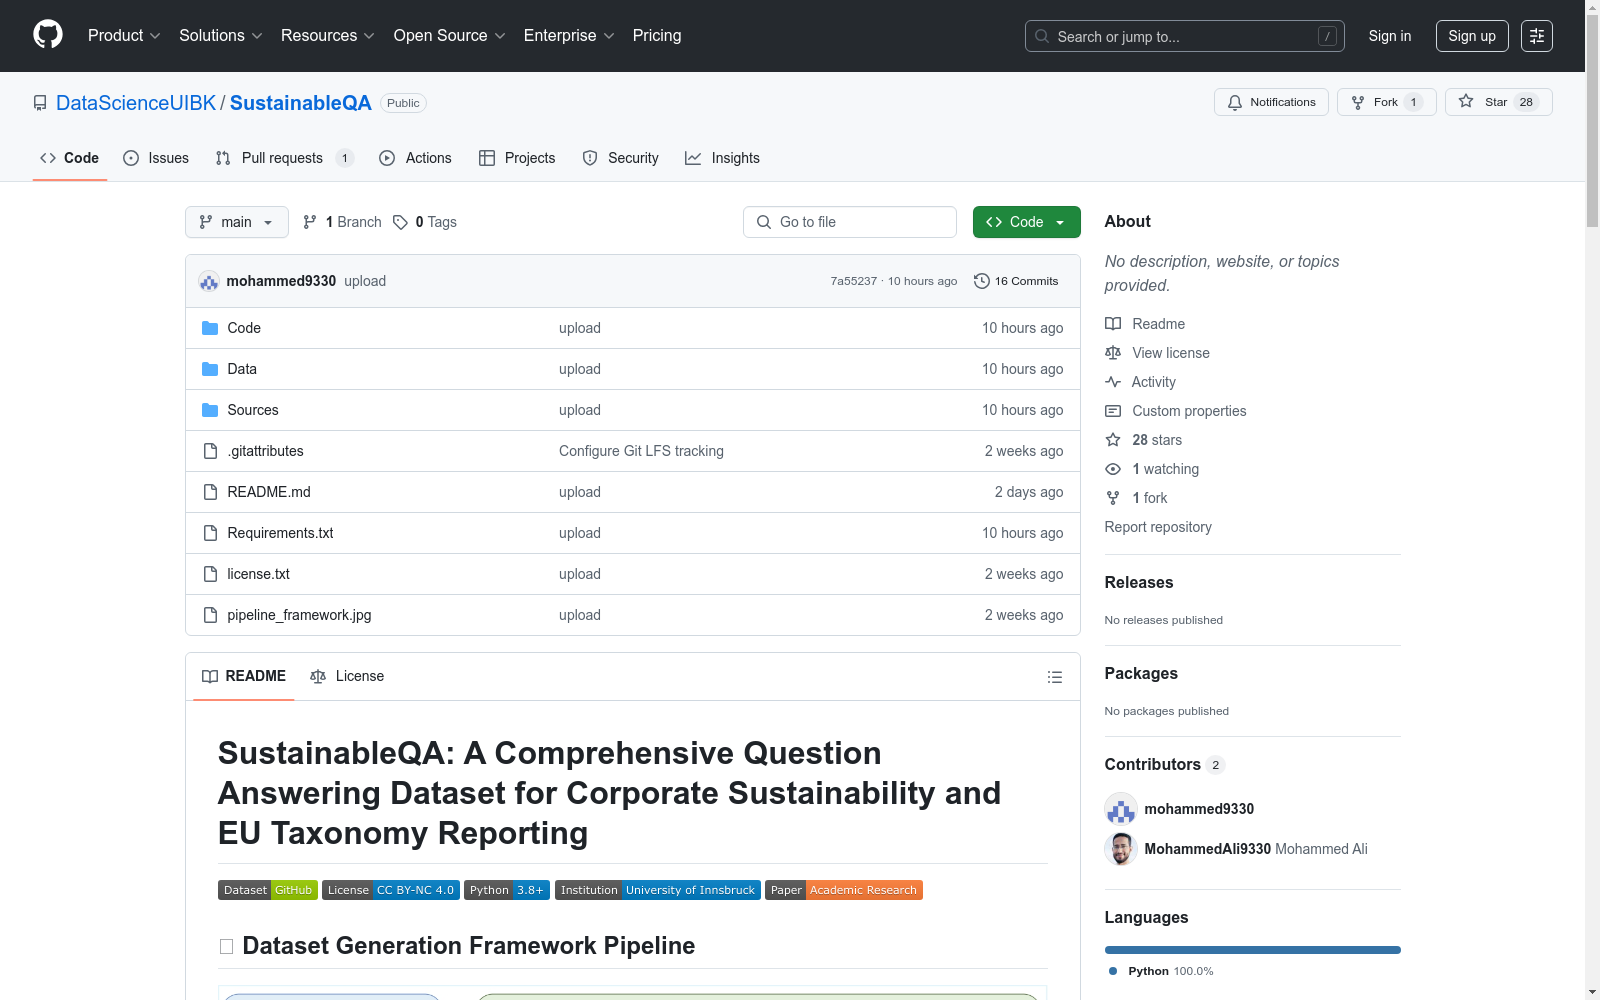Viewport: 1600px width, 1000px height.
Task: Expand the Product menu
Action: [x=124, y=36]
